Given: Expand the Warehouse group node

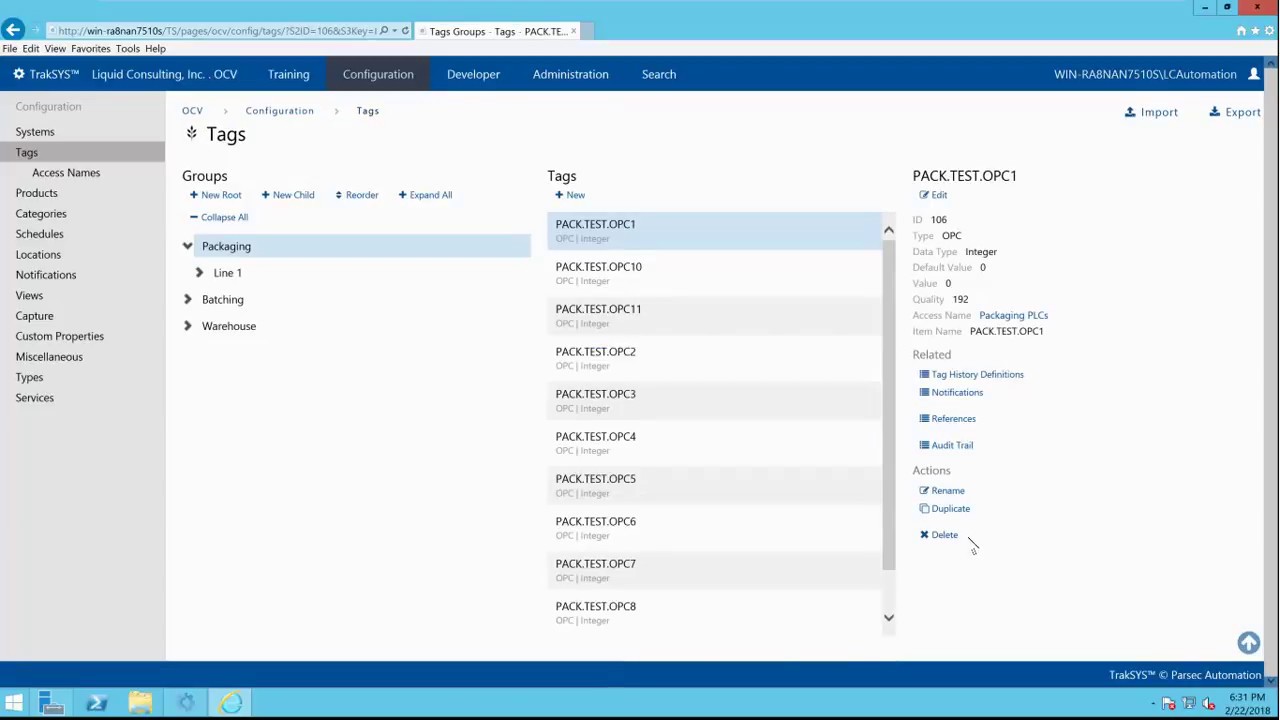Looking at the screenshot, I should [187, 326].
